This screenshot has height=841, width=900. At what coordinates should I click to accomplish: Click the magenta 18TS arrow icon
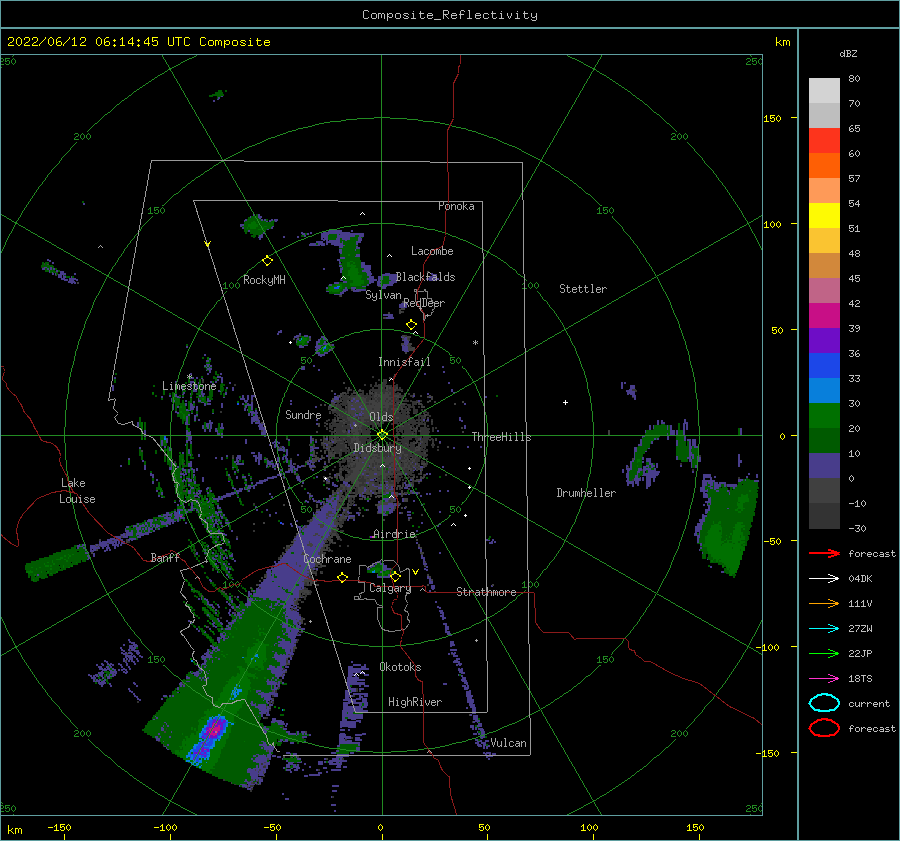point(824,679)
